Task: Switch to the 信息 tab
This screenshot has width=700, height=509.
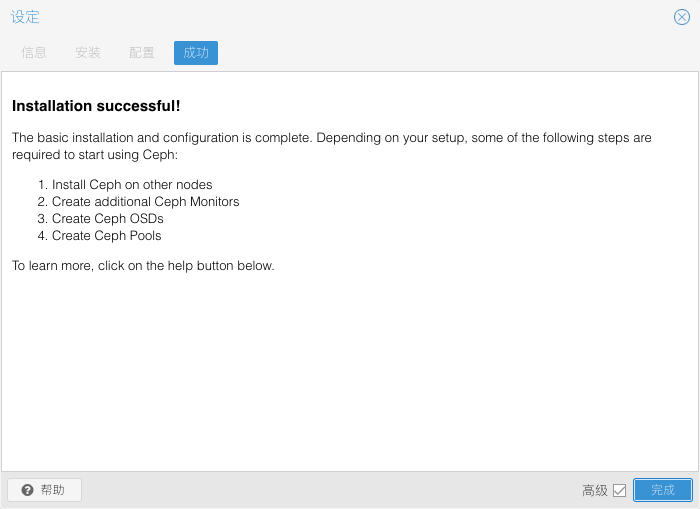Action: (34, 53)
